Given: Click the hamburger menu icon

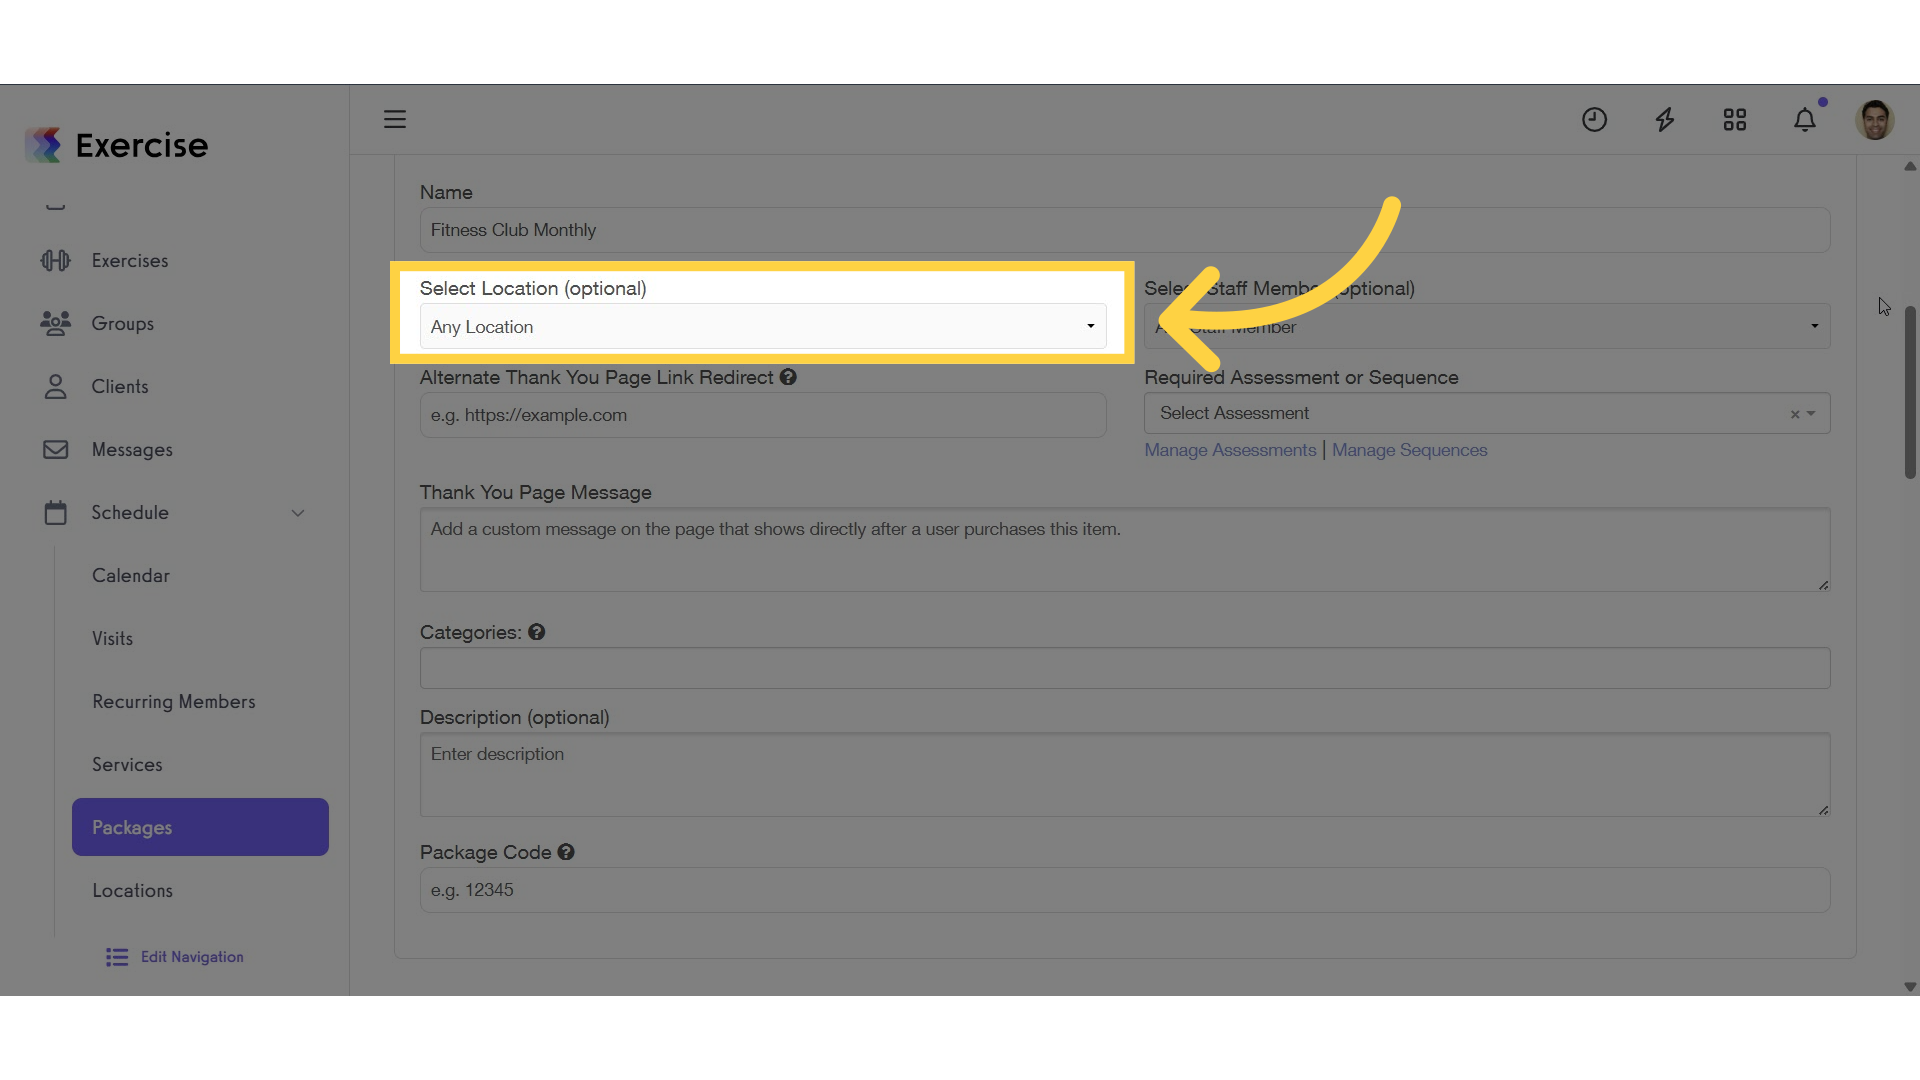Looking at the screenshot, I should 395,120.
